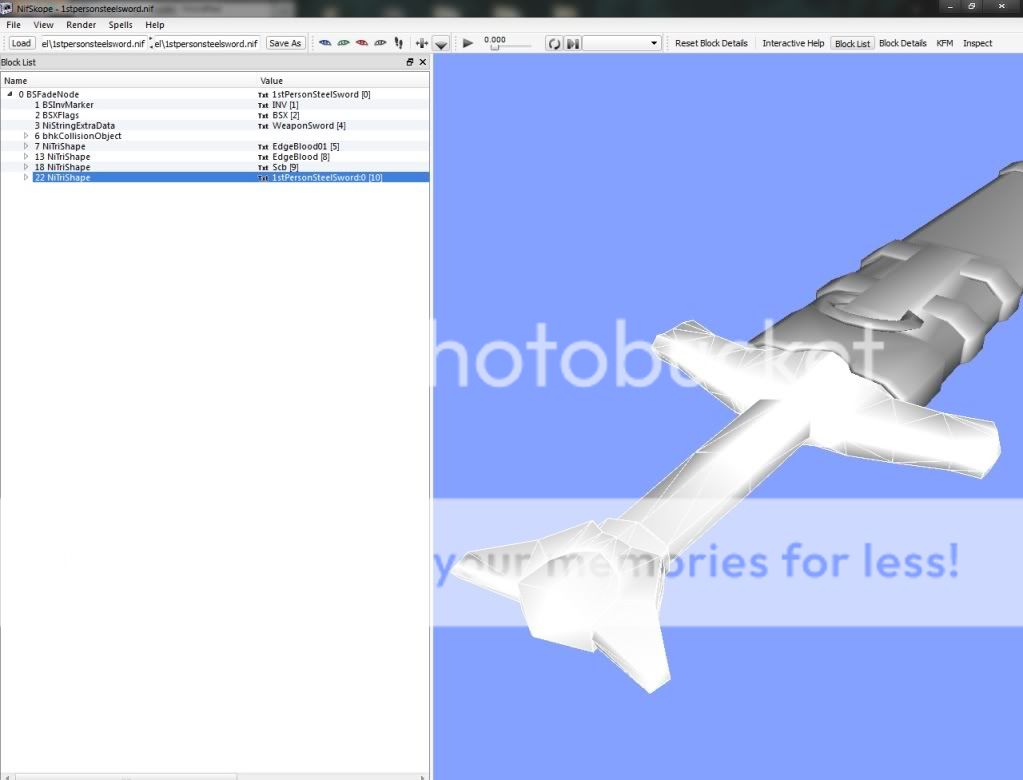This screenshot has height=780, width=1023.
Task: Click the green eye view icon
Action: click(x=343, y=43)
